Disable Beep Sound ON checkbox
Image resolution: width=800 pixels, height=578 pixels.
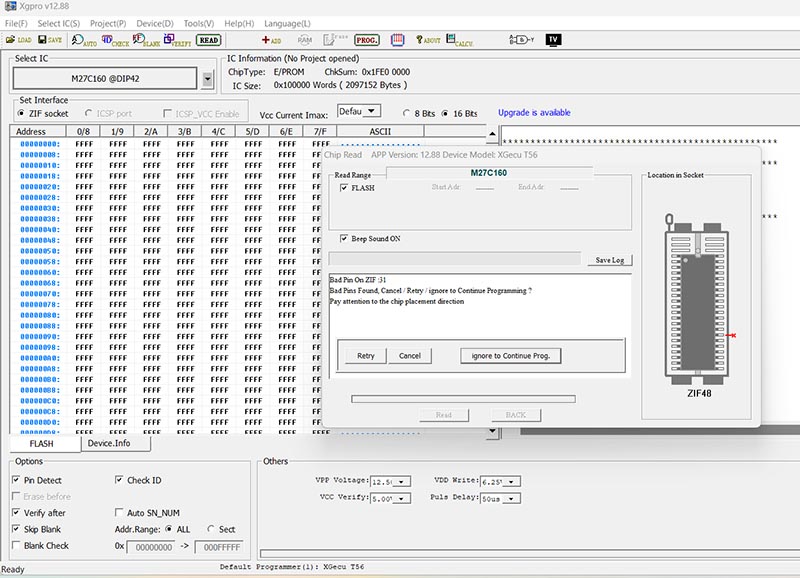point(344,239)
